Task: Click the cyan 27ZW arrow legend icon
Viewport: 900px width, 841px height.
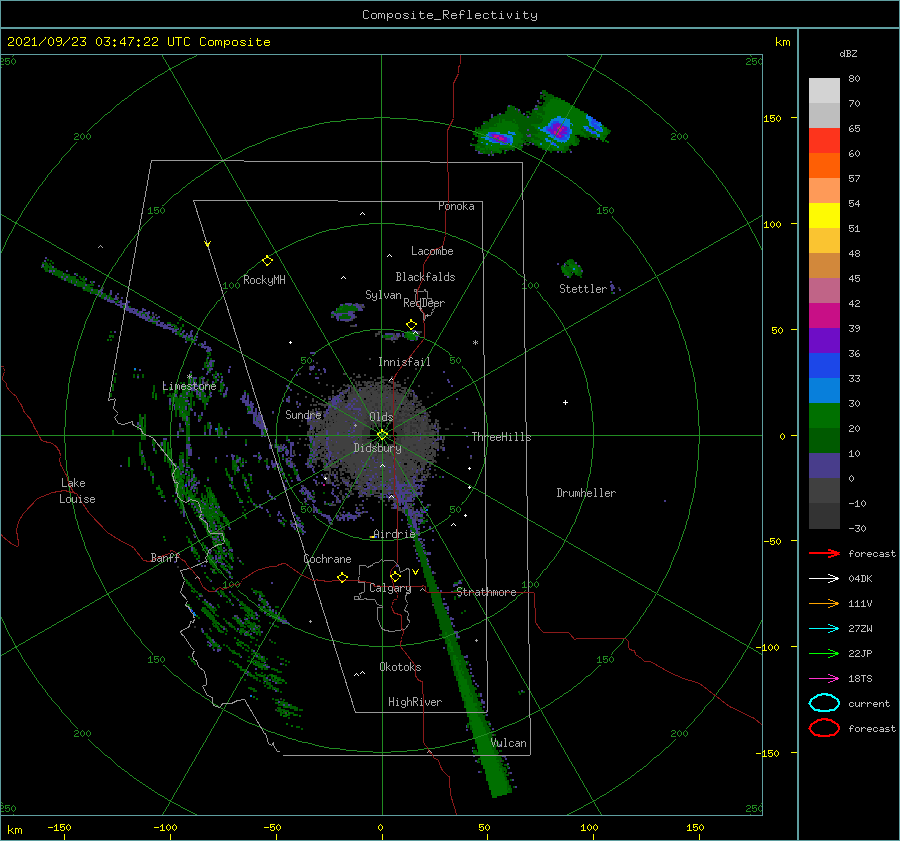Action: click(x=824, y=629)
